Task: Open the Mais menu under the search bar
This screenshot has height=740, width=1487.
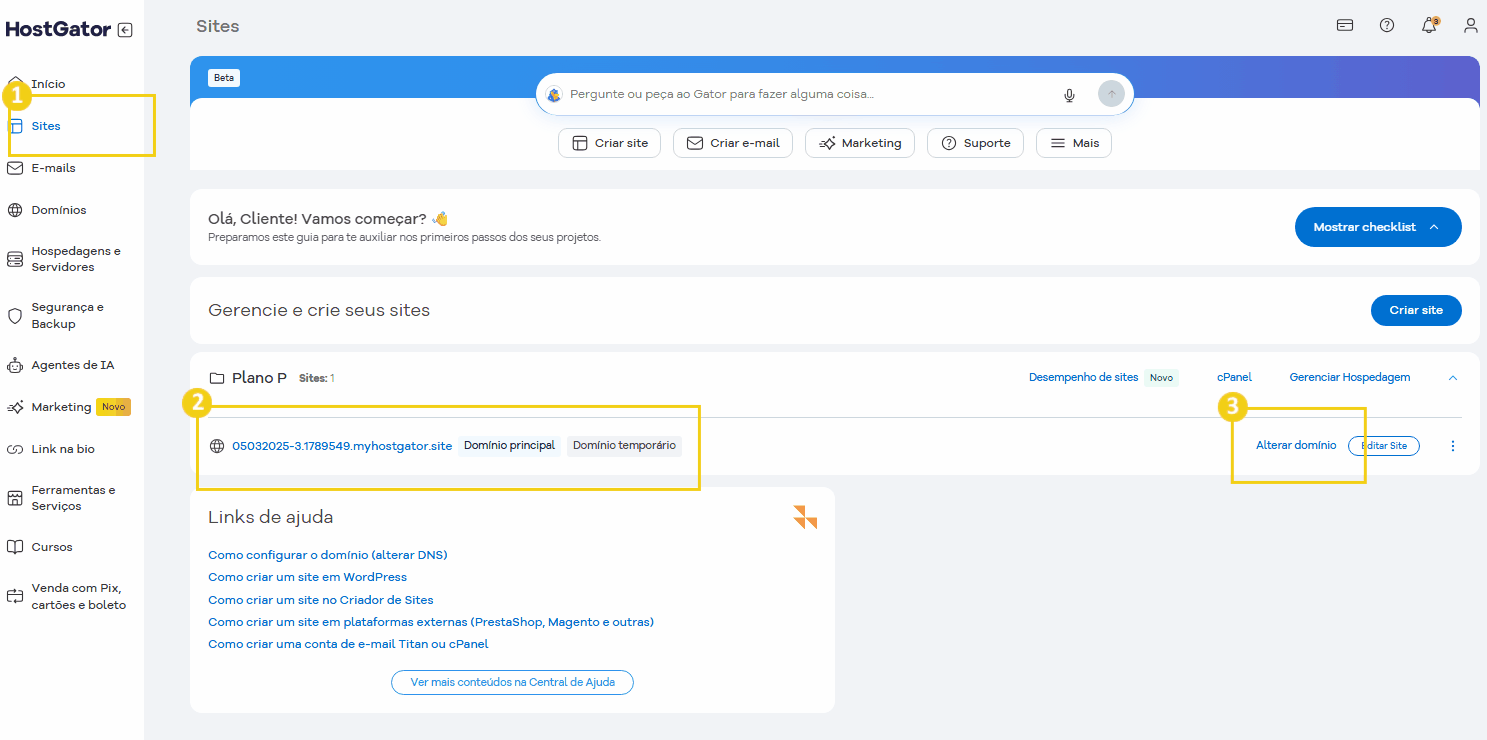Action: pyautogui.click(x=1073, y=143)
